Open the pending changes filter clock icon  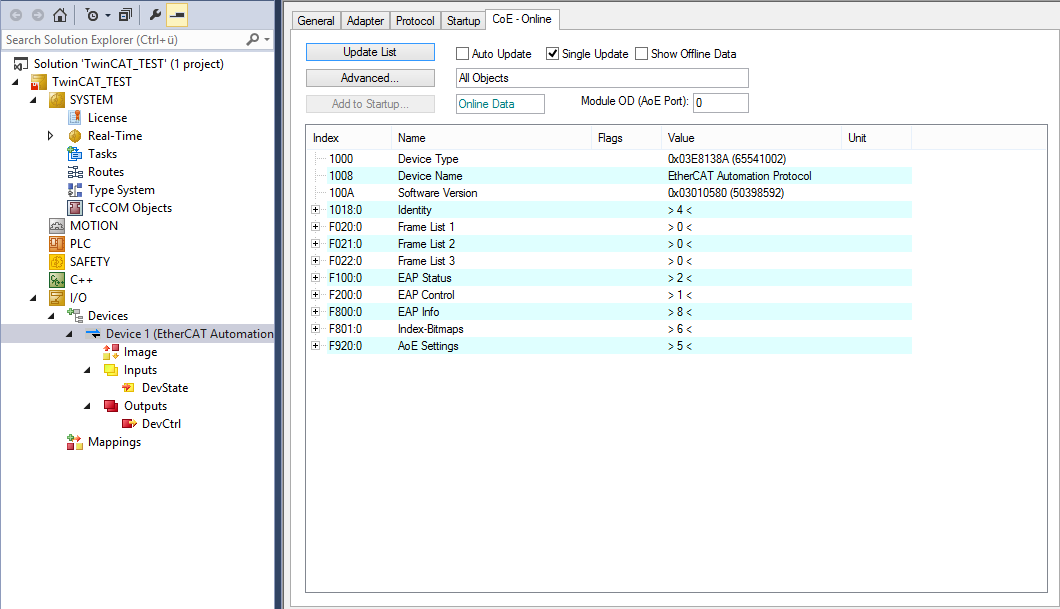pos(93,15)
